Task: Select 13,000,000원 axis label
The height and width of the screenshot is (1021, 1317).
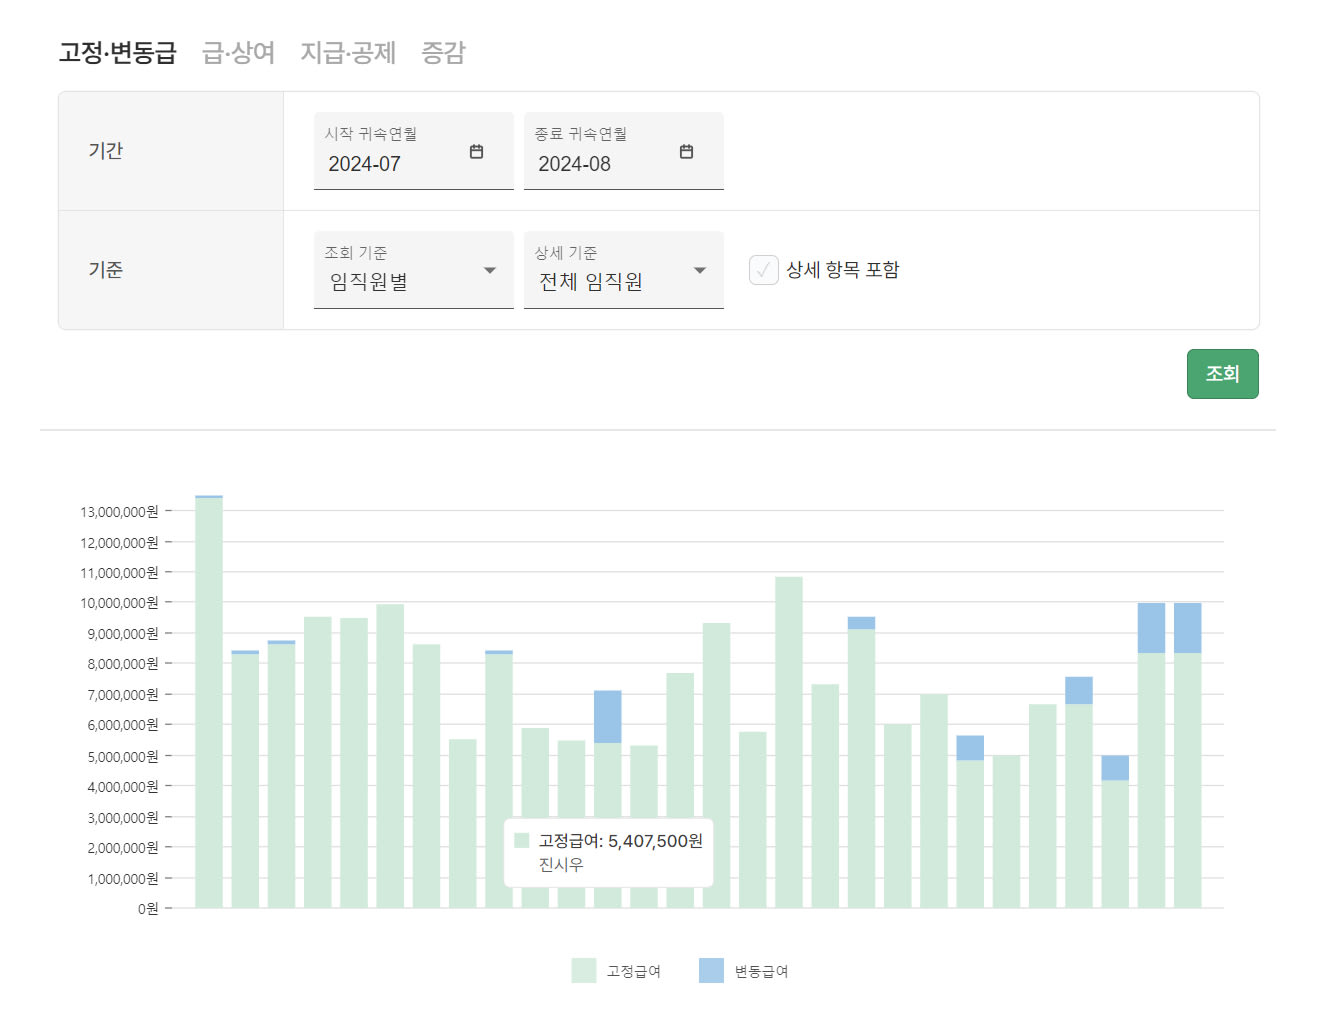Action: [119, 512]
